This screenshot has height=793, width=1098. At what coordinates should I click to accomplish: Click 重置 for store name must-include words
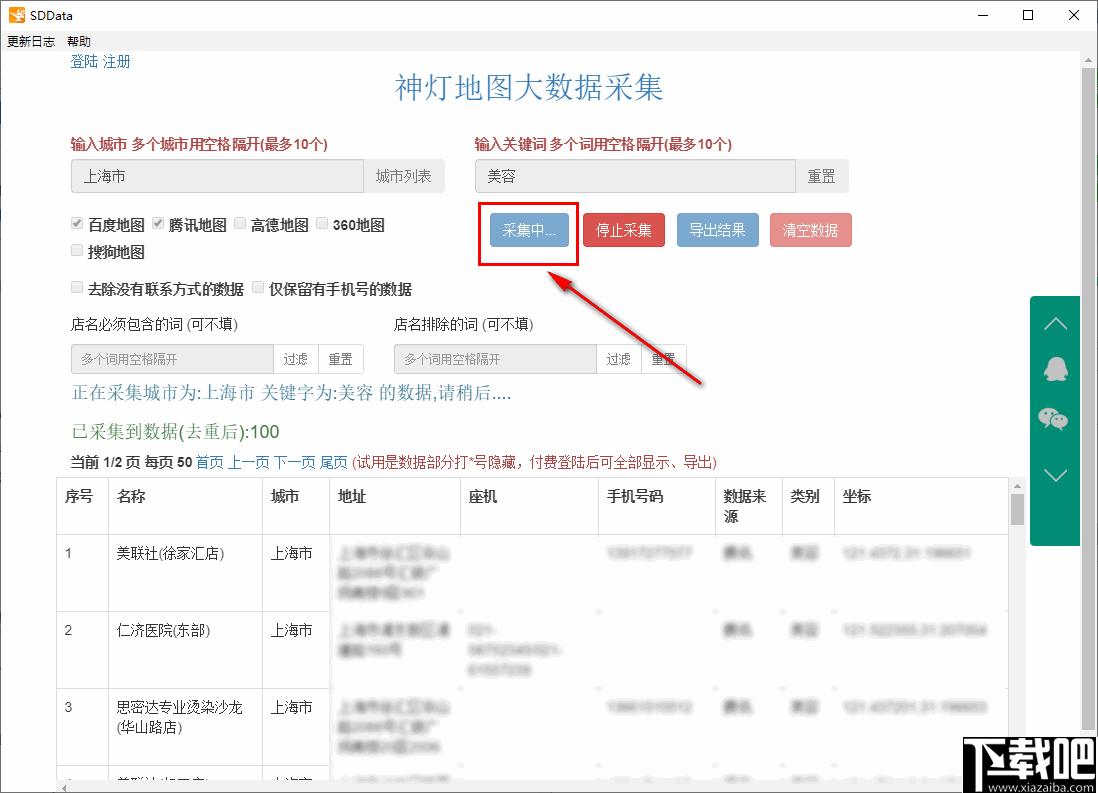(340, 359)
